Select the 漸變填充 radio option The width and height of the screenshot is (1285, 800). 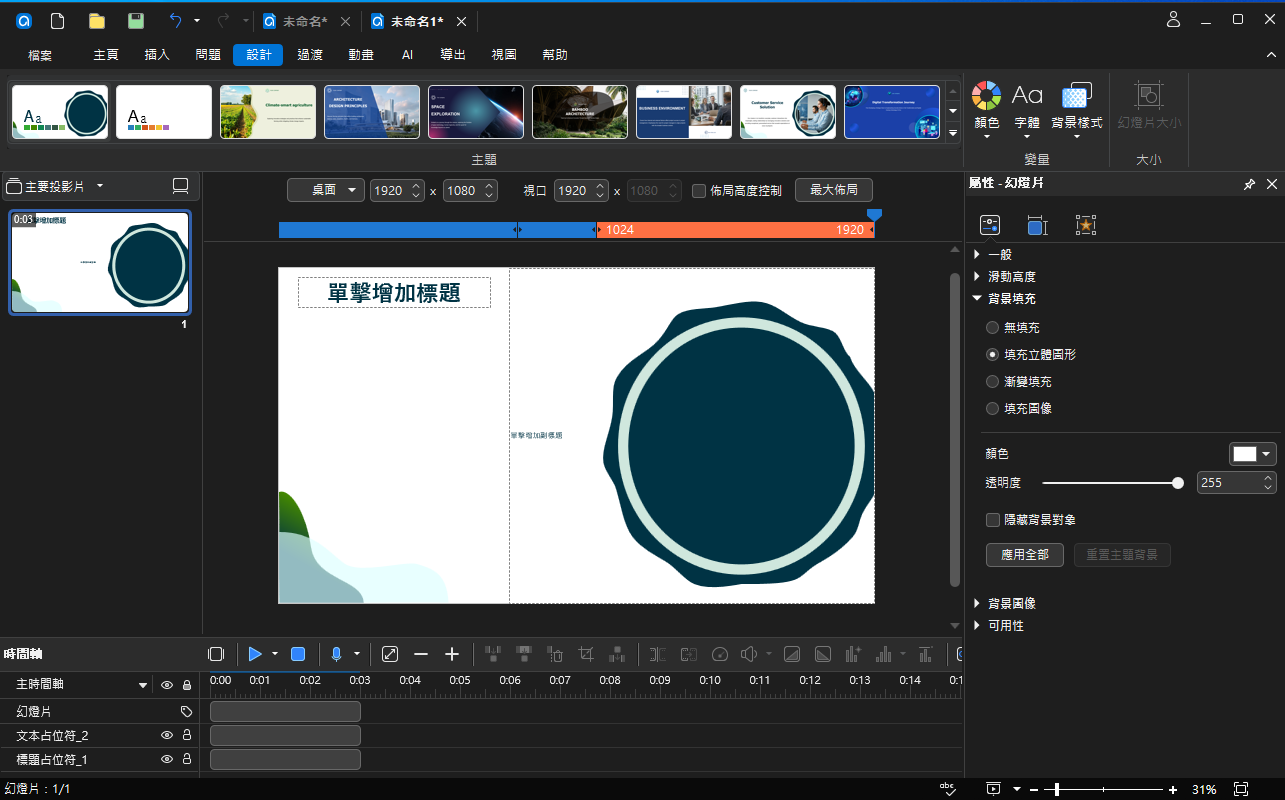(x=992, y=381)
